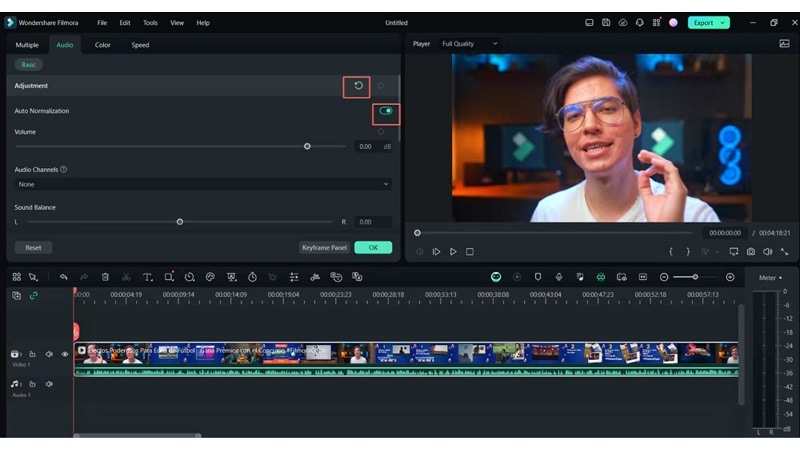
Task: Switch to the Multiple tab
Action: pyautogui.click(x=27, y=45)
